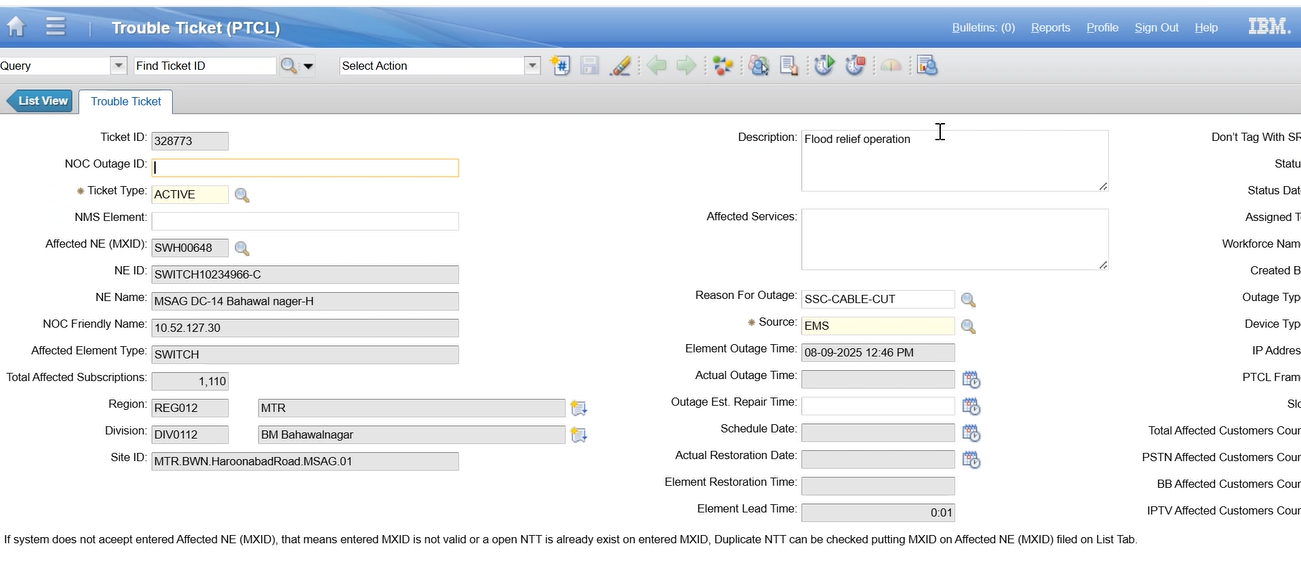1301x568 pixels.
Task: Select the Trouble Ticket tab
Action: (x=126, y=102)
